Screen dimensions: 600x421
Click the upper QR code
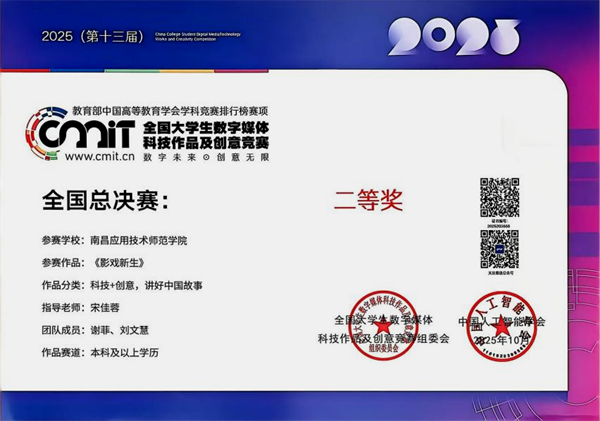[x=499, y=197]
